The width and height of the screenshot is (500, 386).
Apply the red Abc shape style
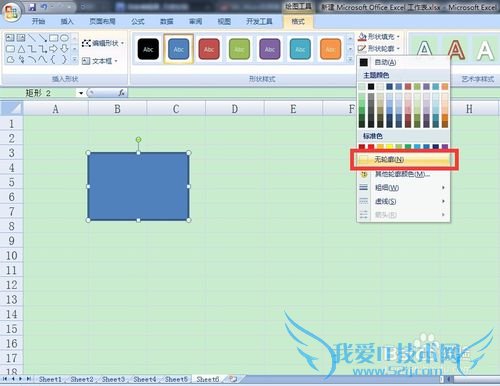point(209,49)
